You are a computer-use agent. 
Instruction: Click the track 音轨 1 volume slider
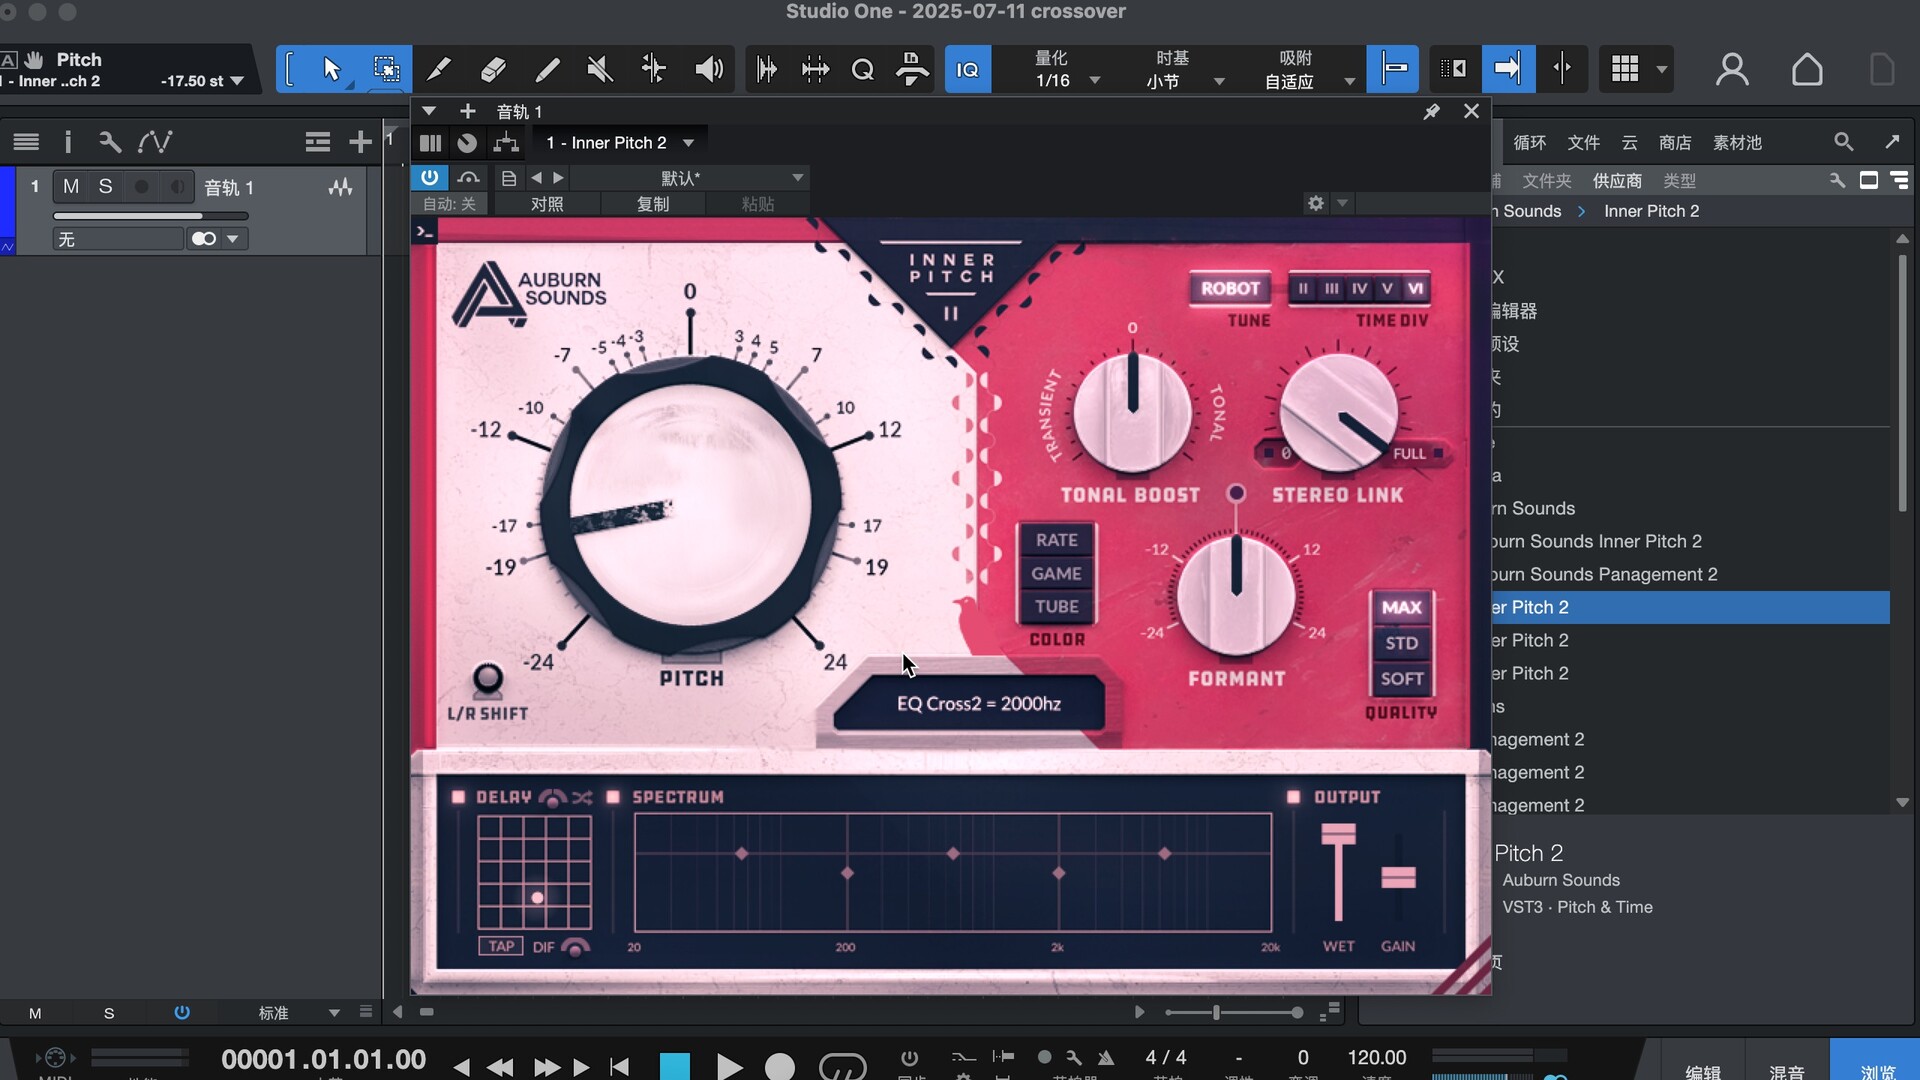pos(151,216)
